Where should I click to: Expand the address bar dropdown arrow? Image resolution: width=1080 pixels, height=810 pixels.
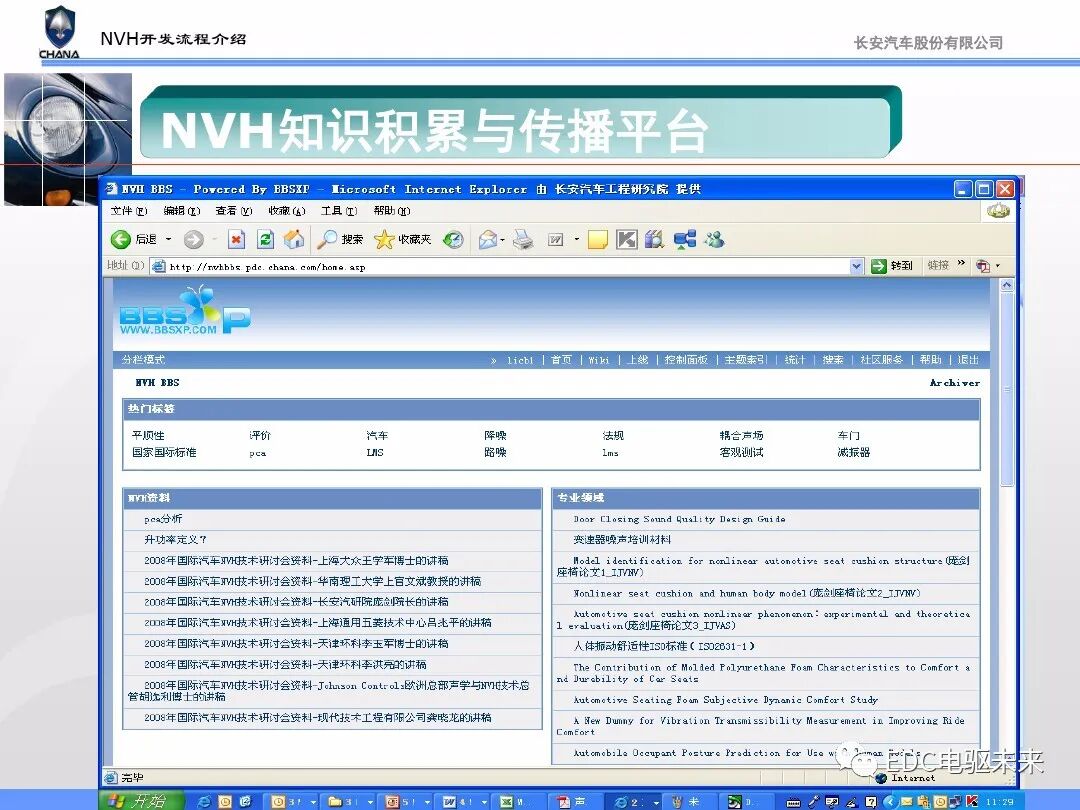(856, 267)
